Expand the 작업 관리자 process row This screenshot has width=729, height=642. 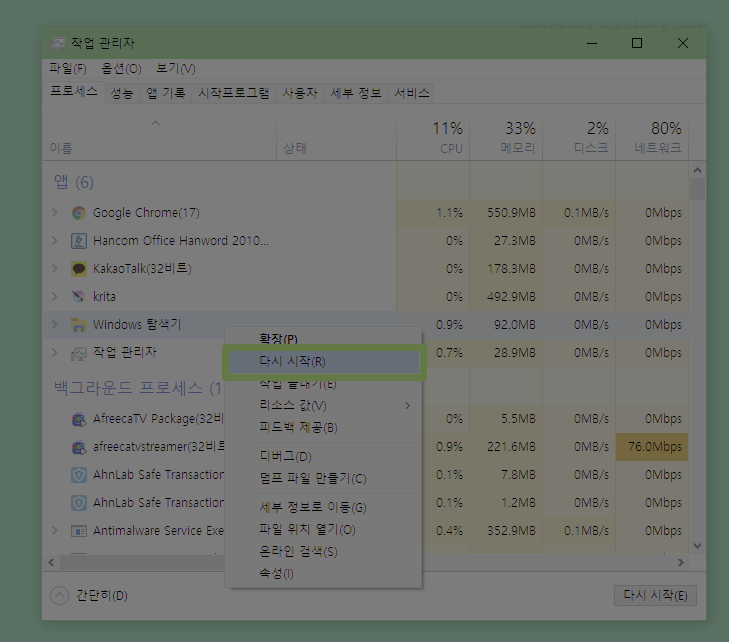(54, 352)
